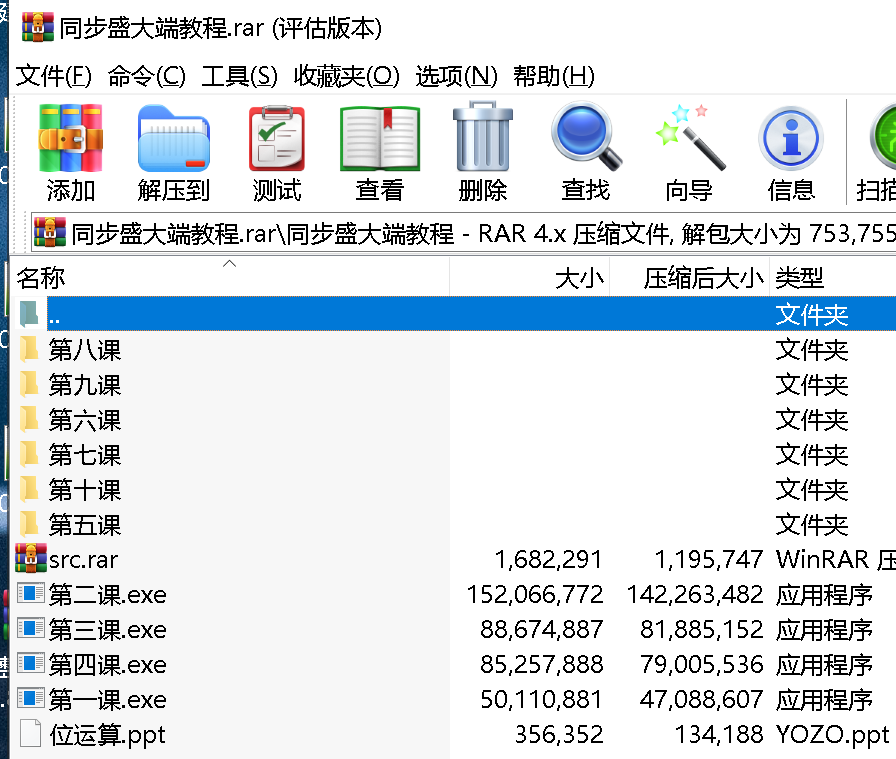
Task: Select the src.rar file name
Action: [x=83, y=560]
